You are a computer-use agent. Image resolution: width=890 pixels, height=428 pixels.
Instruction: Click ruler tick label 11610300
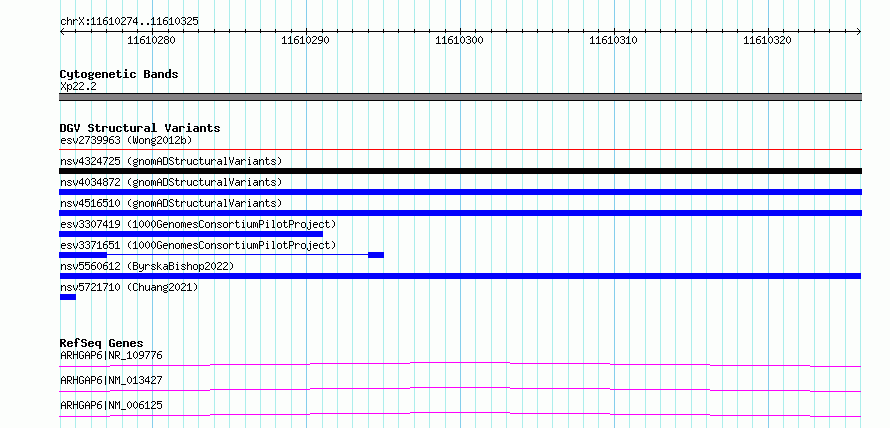click(x=459, y=40)
